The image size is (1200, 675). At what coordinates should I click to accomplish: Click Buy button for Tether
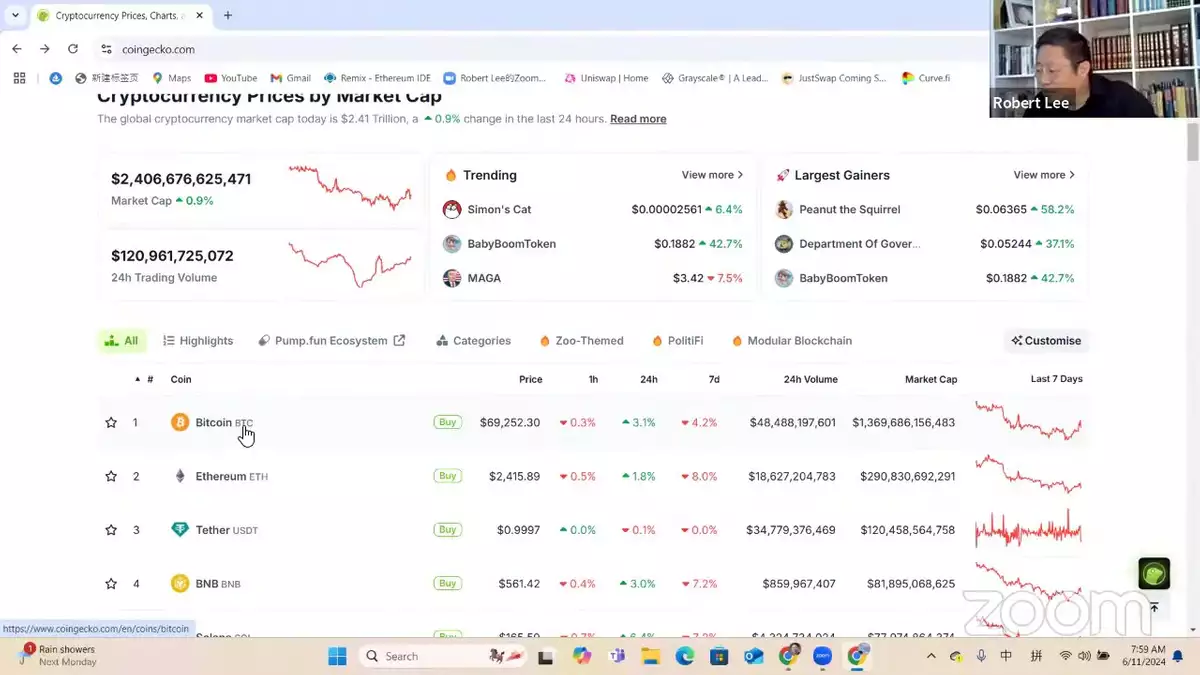pyautogui.click(x=448, y=530)
